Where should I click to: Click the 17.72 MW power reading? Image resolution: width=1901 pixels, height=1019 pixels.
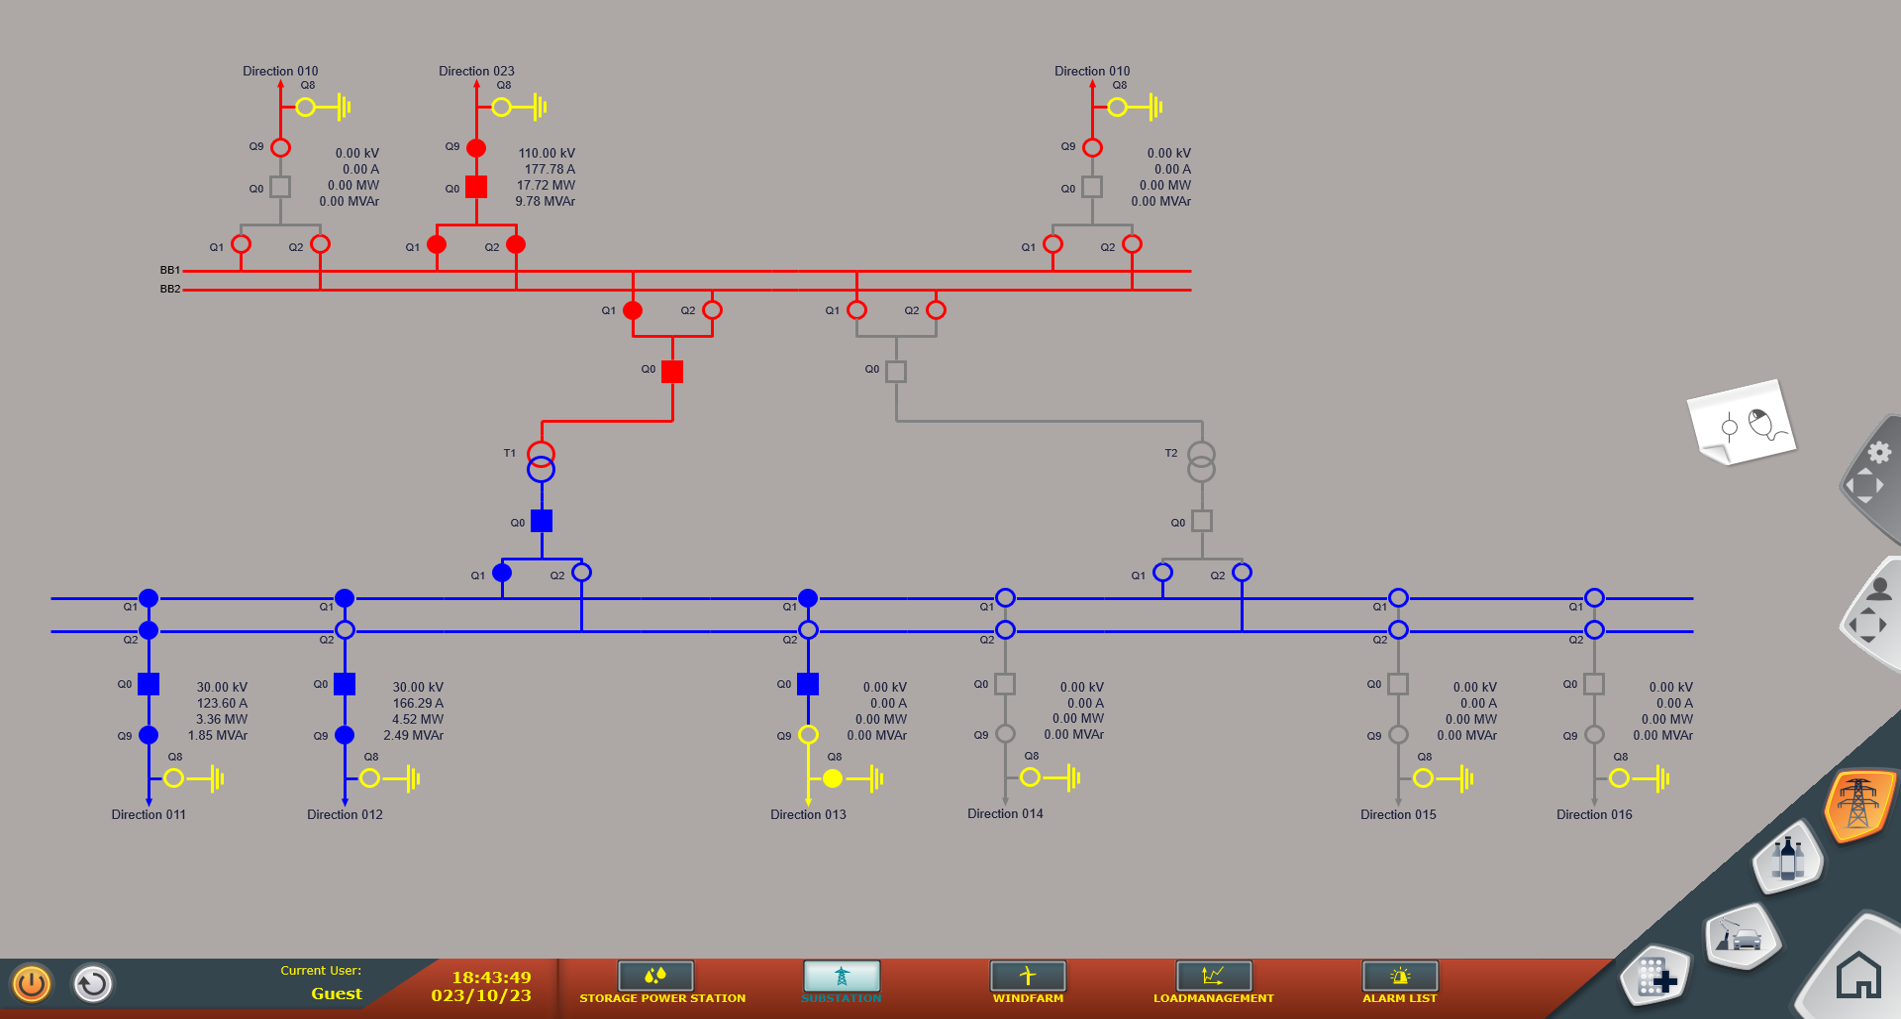[546, 186]
